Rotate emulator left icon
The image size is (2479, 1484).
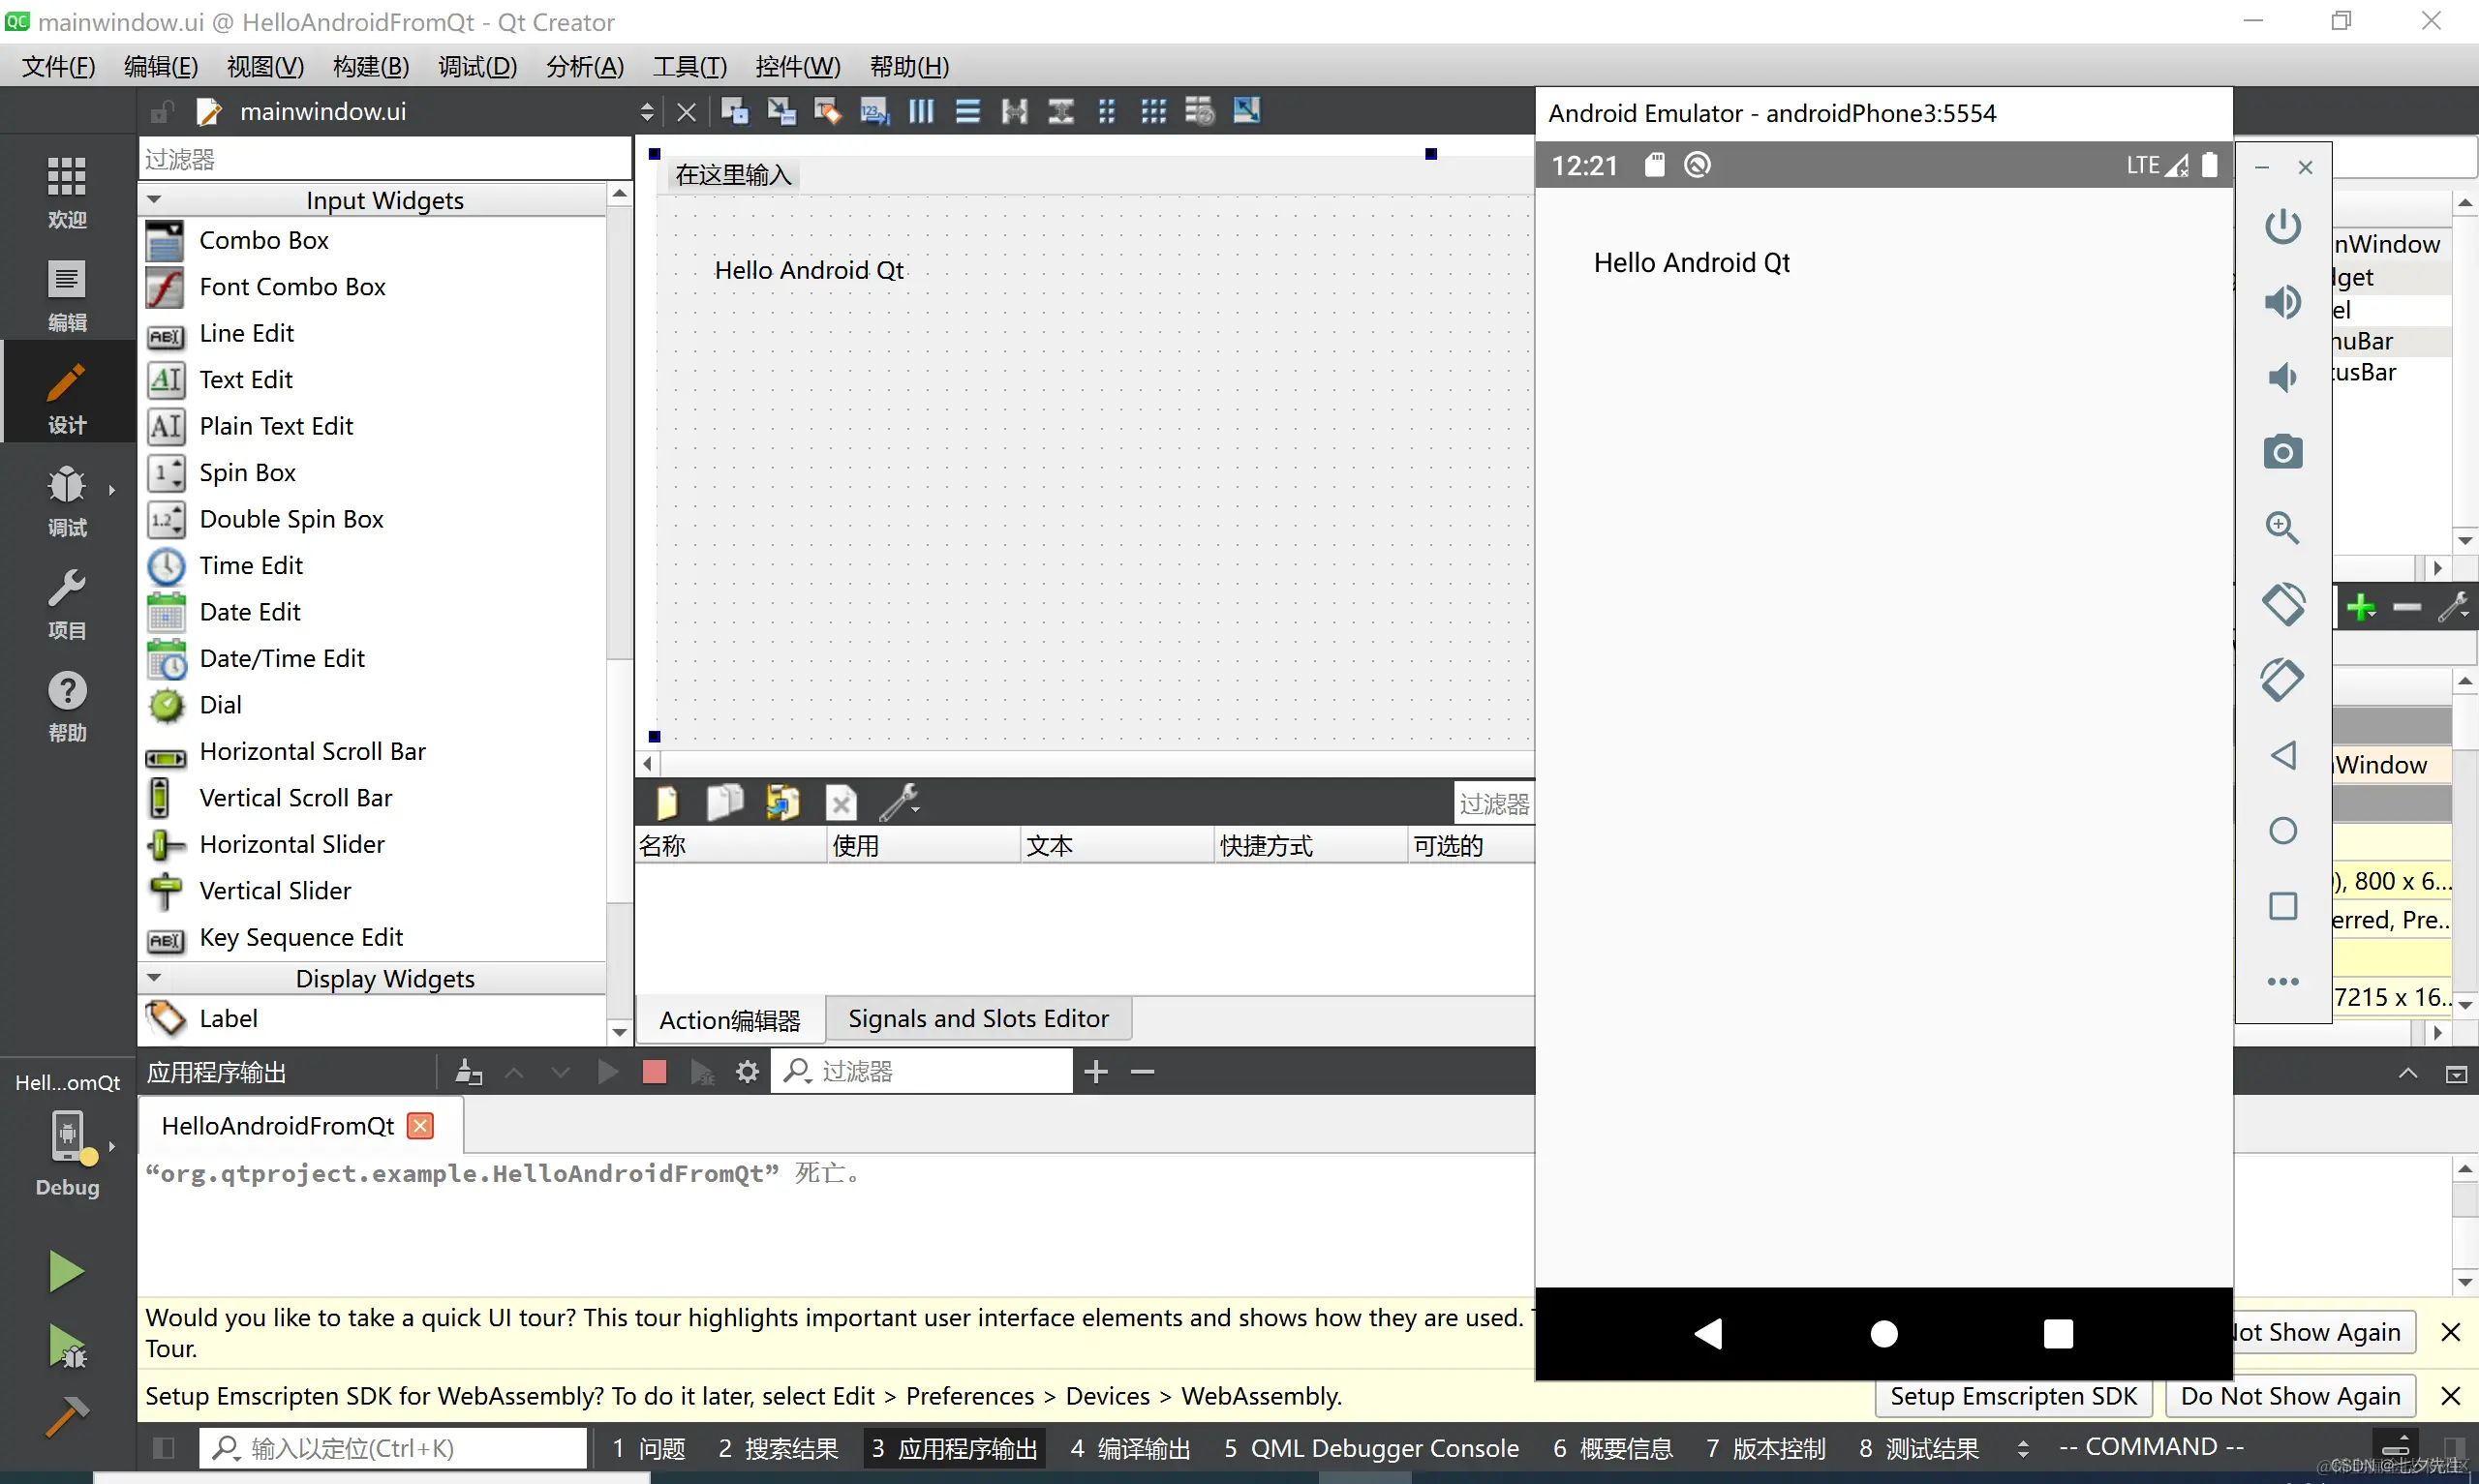(x=2282, y=604)
